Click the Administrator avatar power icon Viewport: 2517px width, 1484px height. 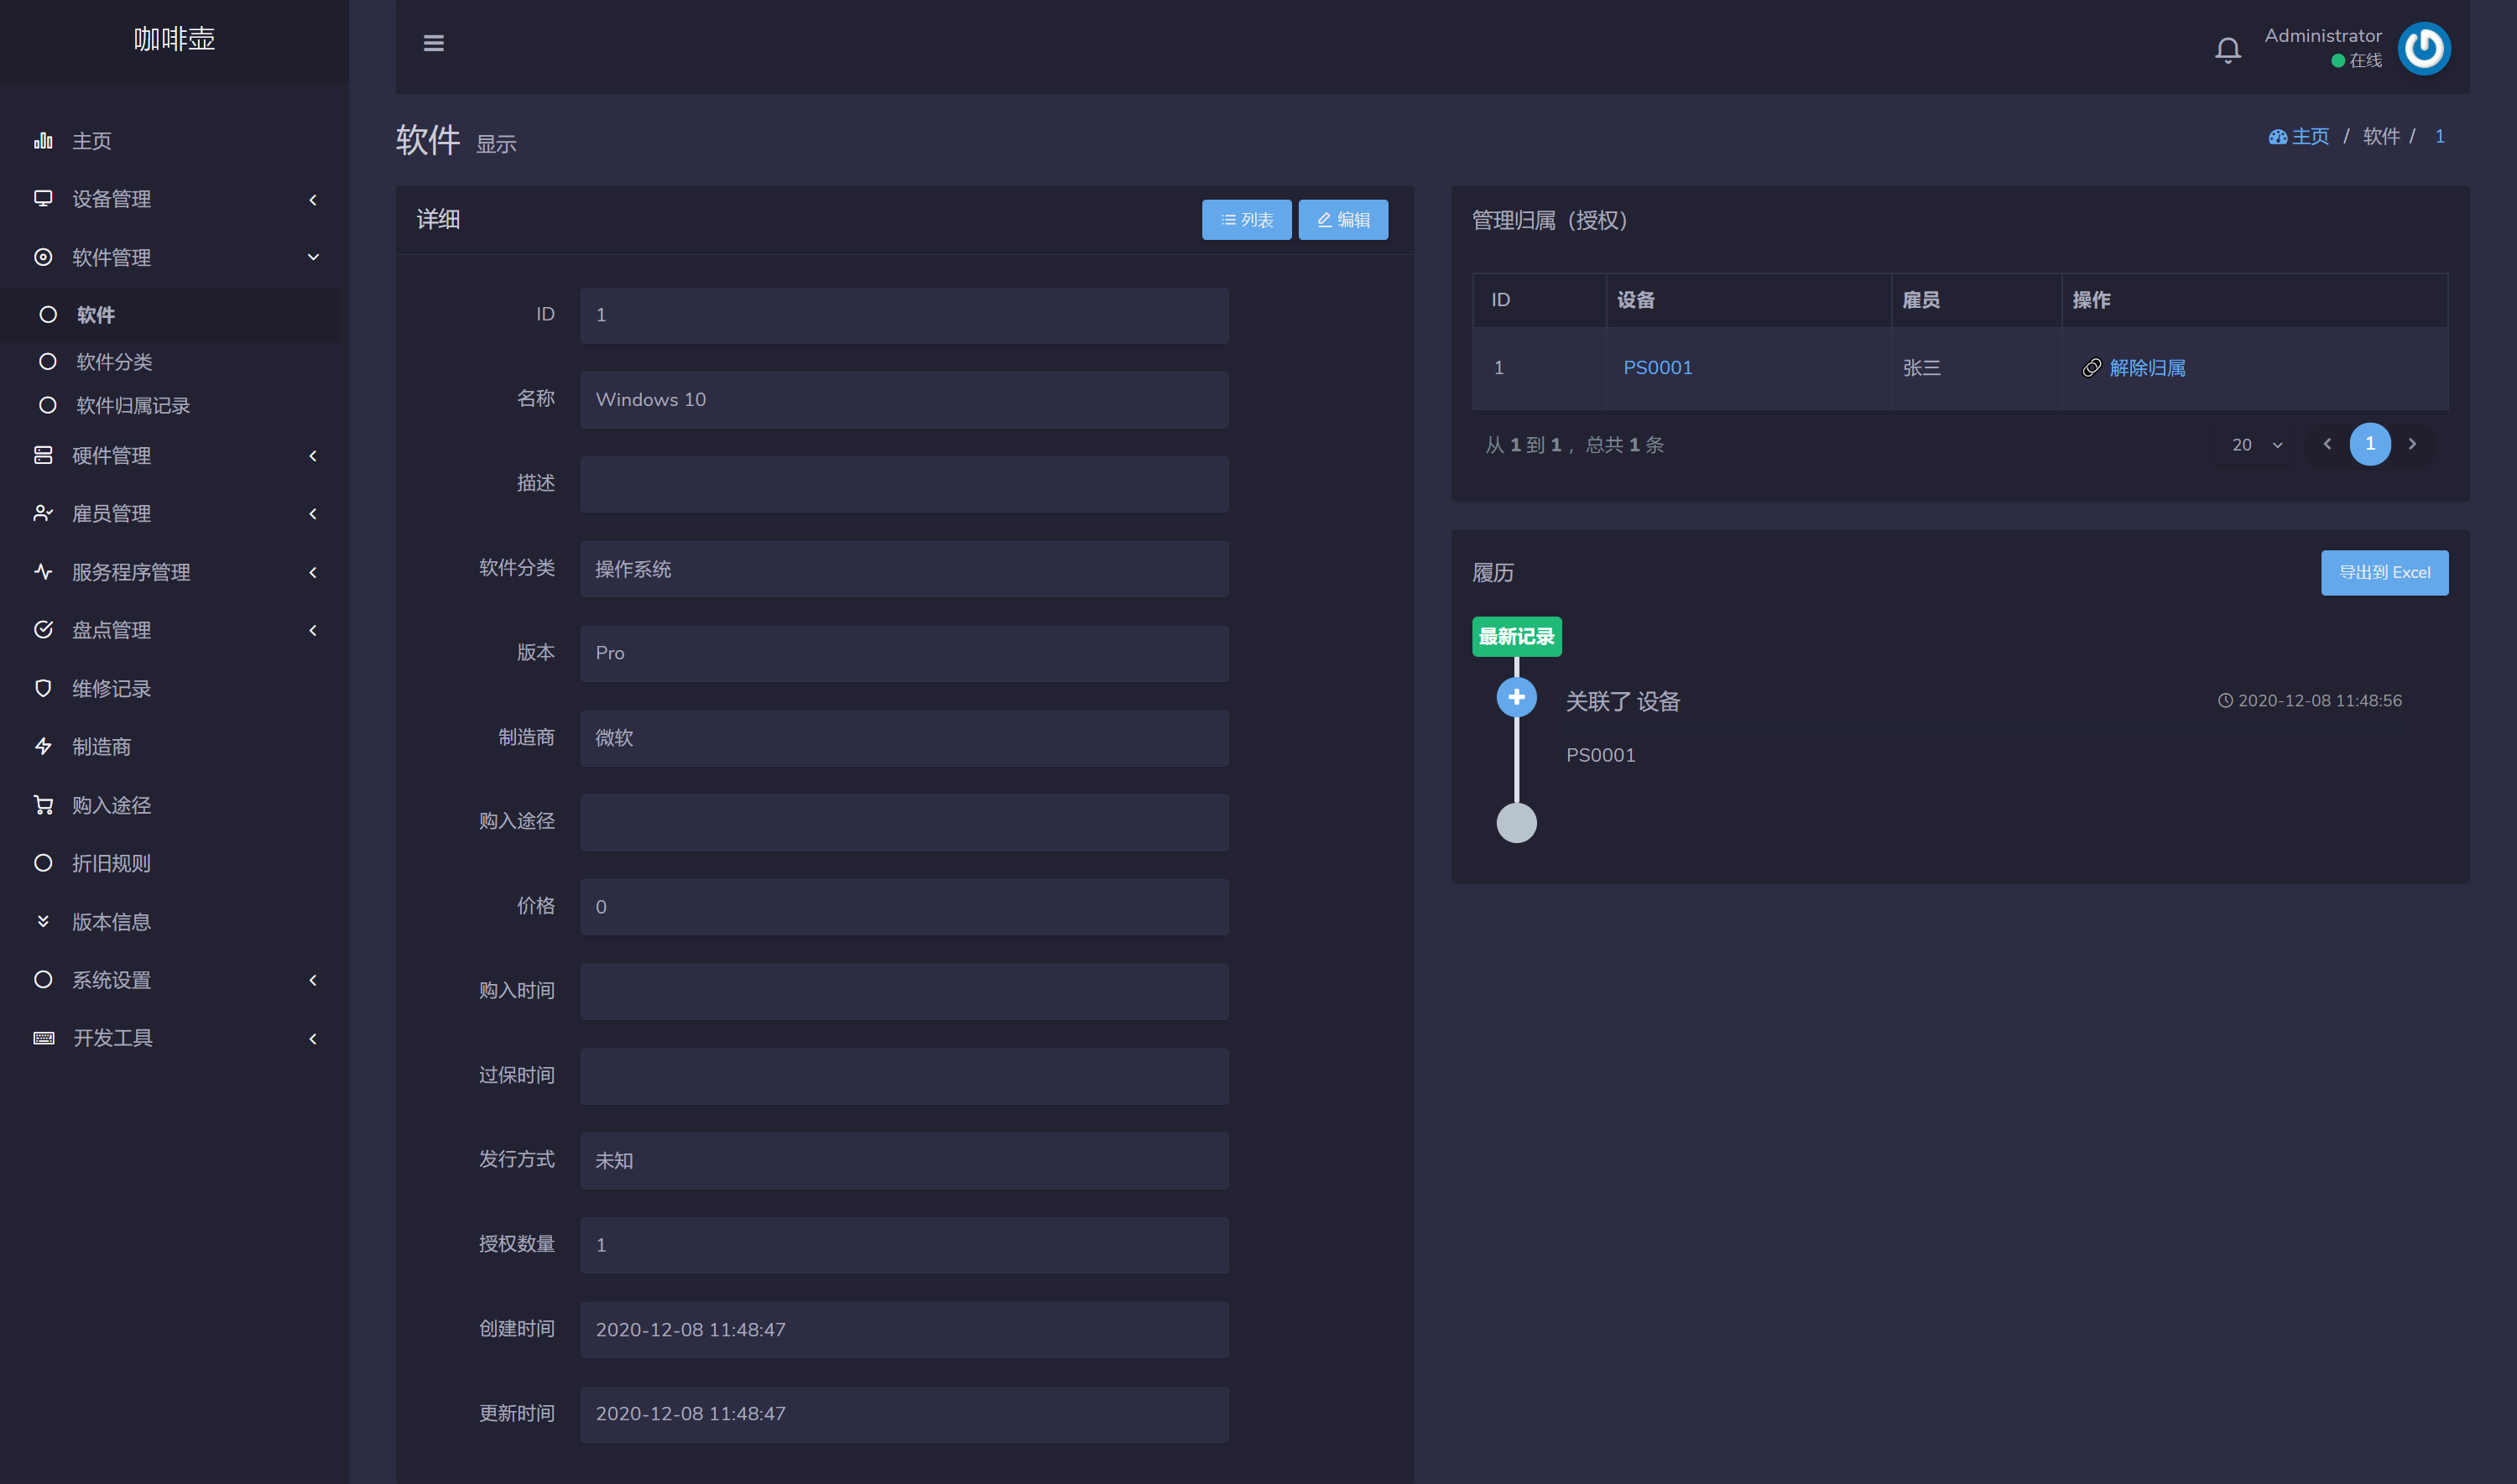click(2423, 48)
